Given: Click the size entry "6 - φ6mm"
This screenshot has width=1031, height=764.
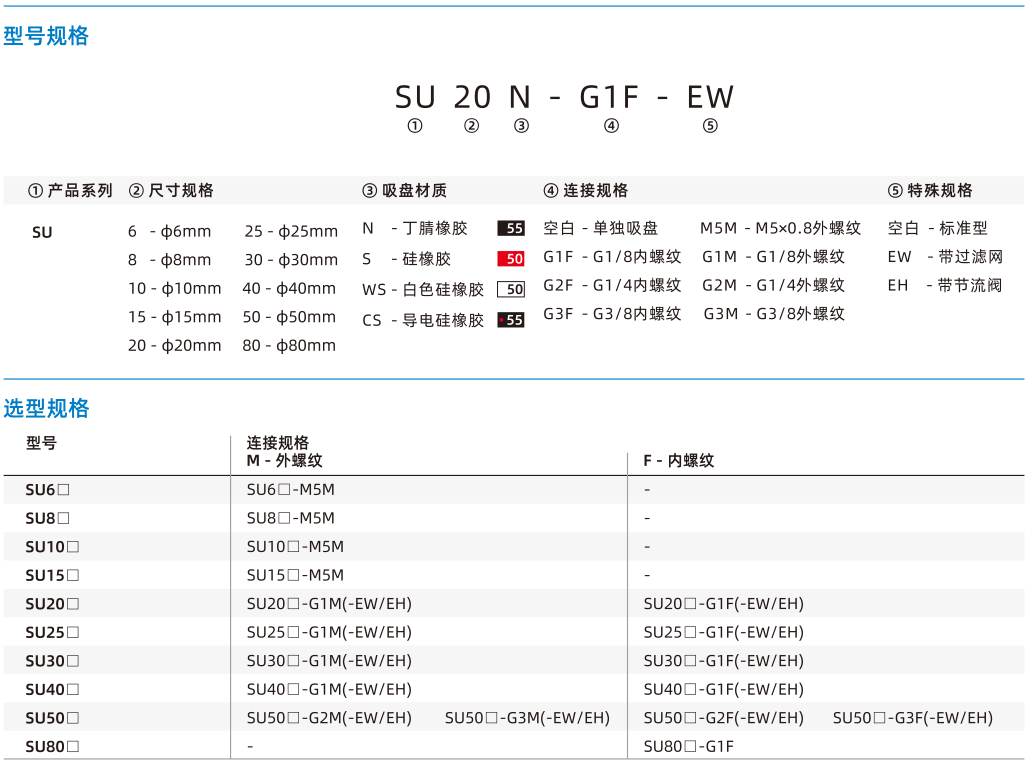Looking at the screenshot, I should click(170, 231).
